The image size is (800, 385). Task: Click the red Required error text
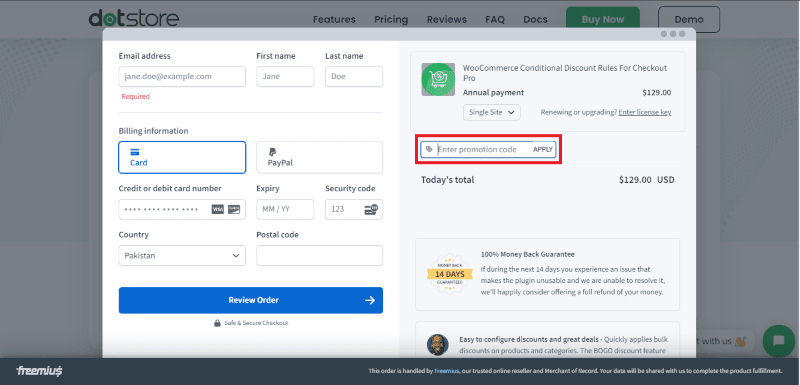click(136, 96)
